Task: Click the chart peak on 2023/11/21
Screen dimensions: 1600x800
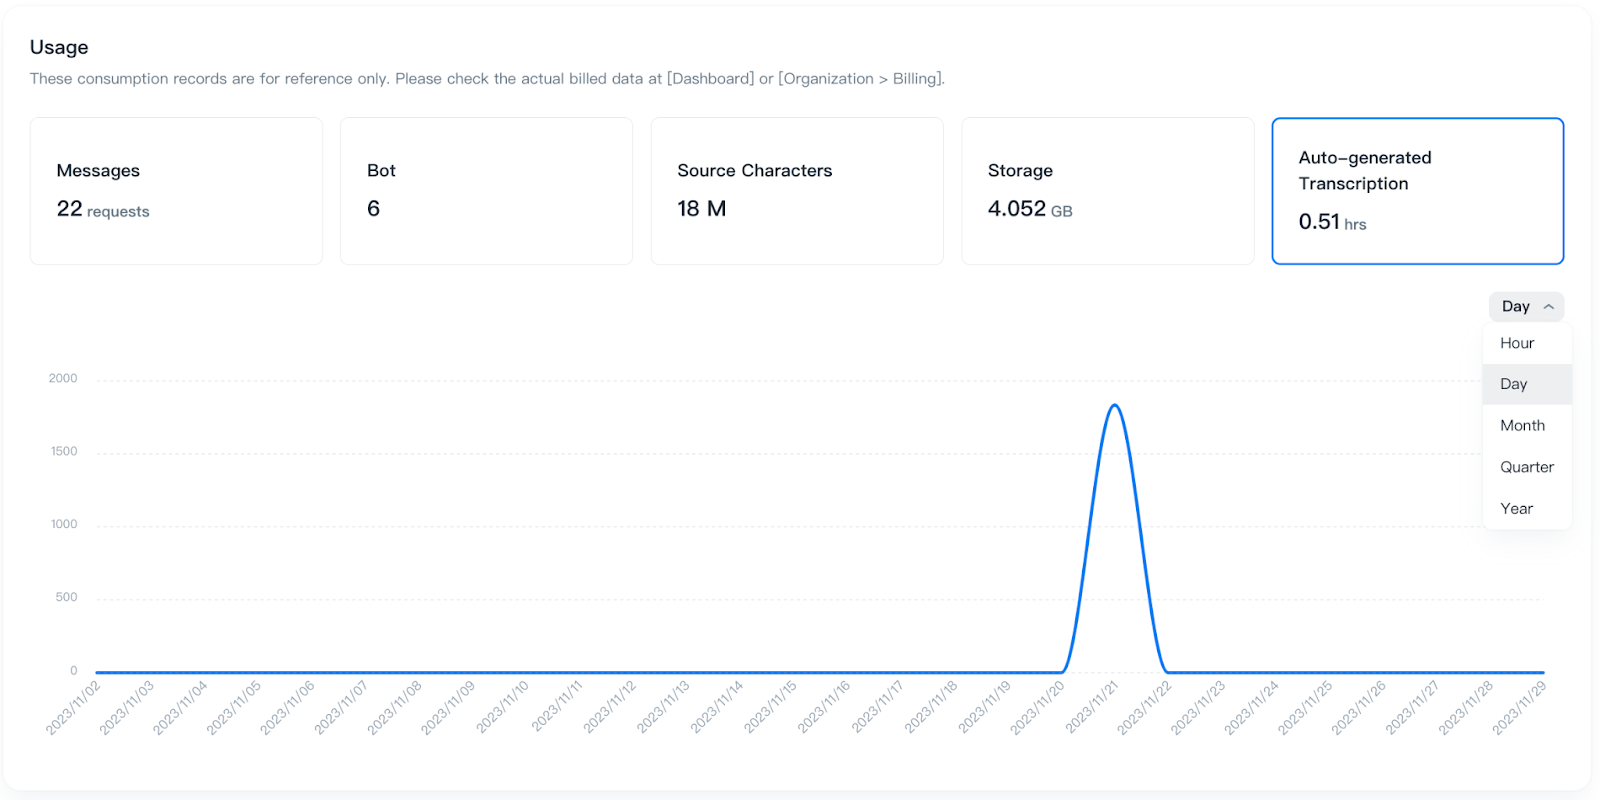Action: coord(1114,406)
